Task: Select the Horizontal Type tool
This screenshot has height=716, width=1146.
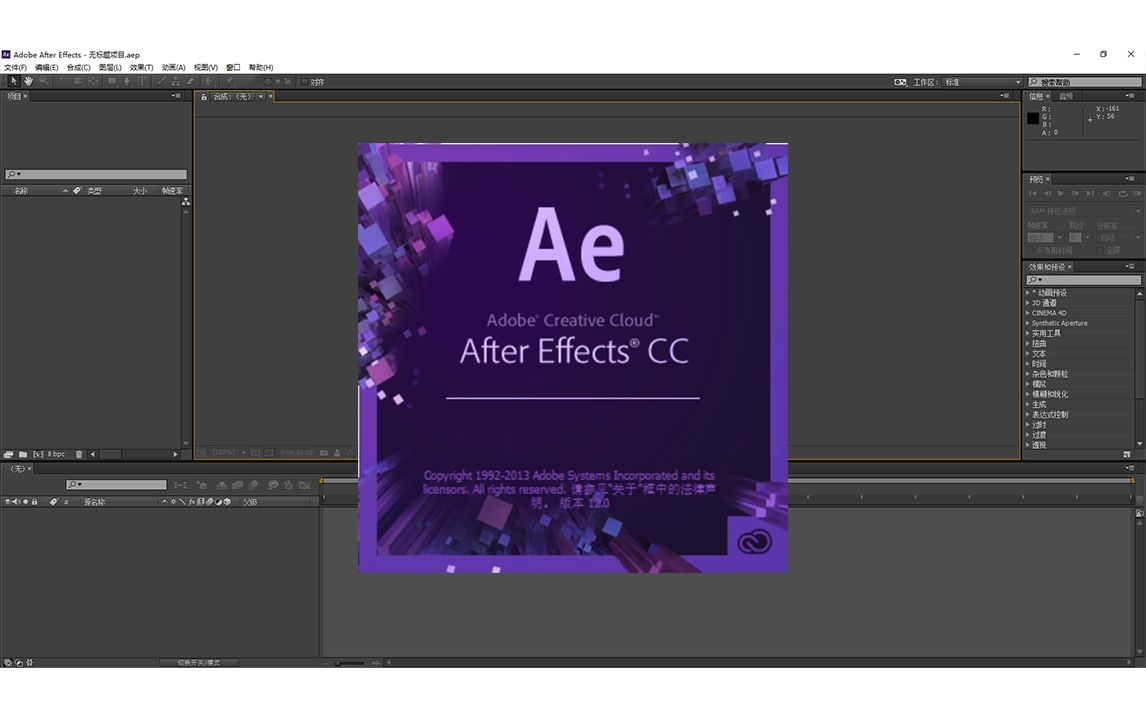Action: pyautogui.click(x=142, y=81)
